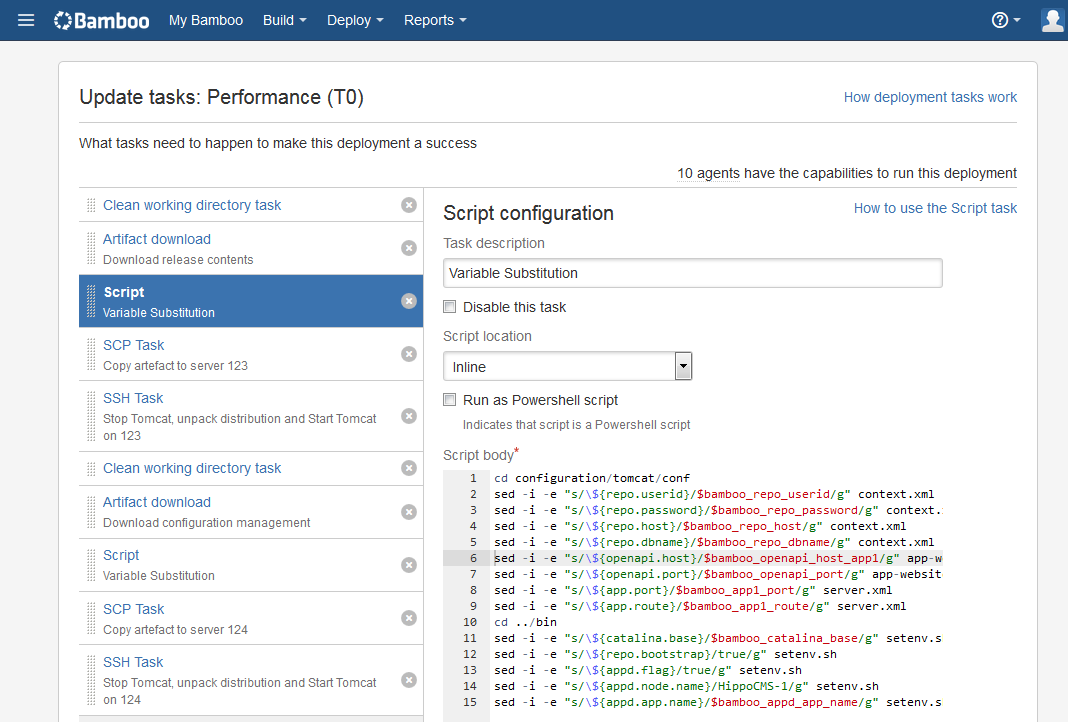Remove the selected Variable Substitution Script task
Screen dimensions: 1068x722
[x=408, y=300]
